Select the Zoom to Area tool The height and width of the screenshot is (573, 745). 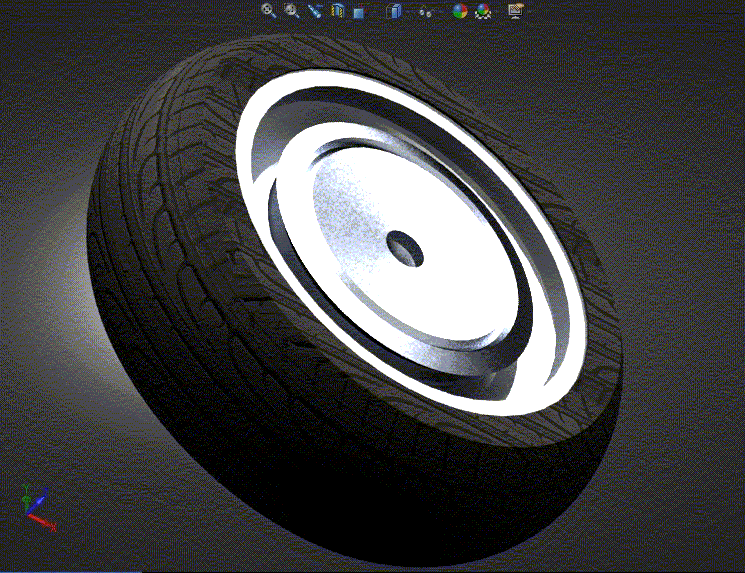point(291,10)
